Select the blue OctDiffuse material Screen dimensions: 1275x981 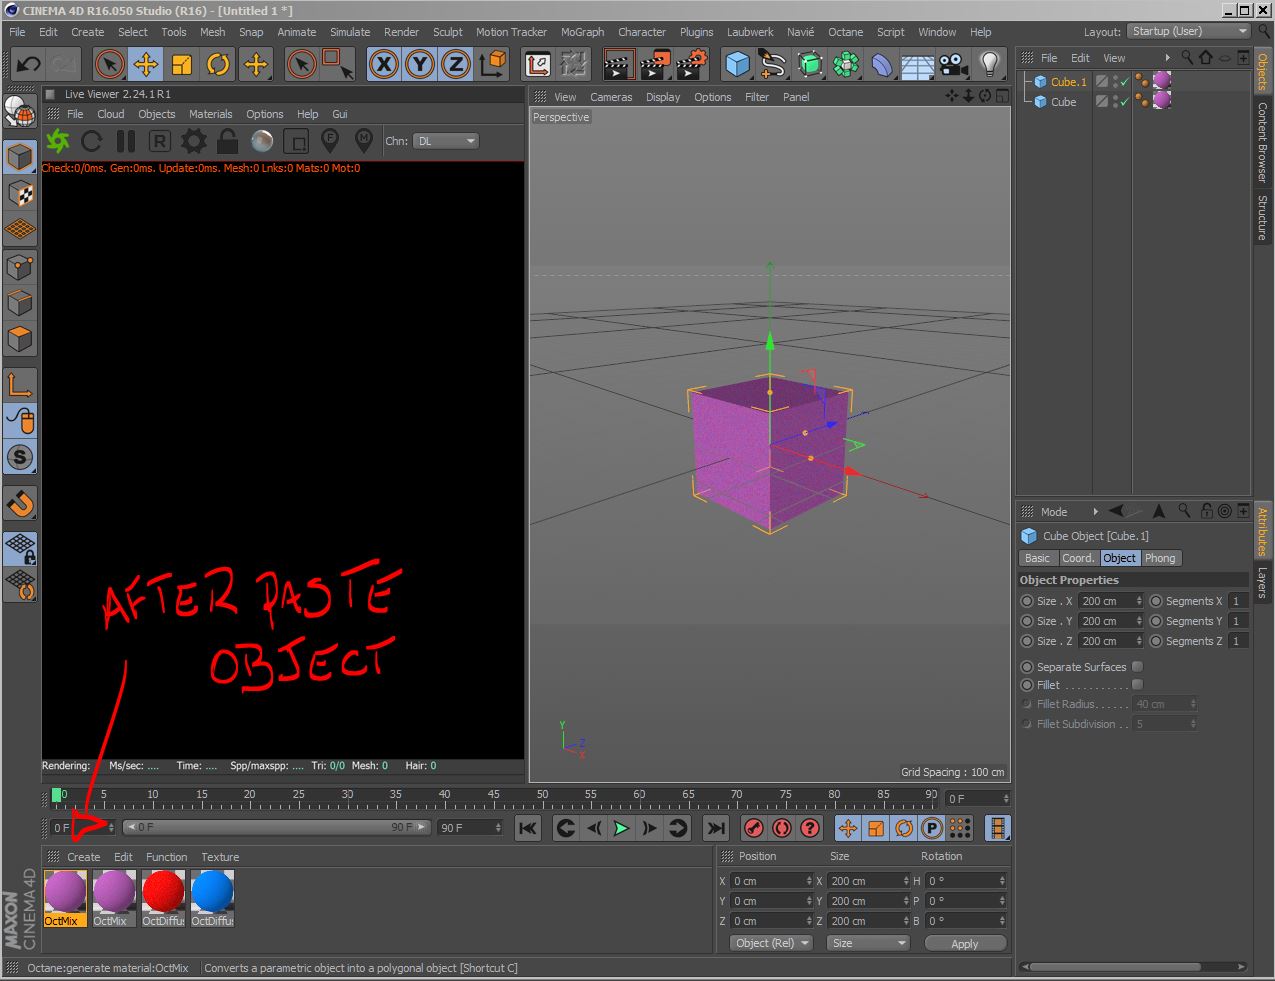coord(212,898)
